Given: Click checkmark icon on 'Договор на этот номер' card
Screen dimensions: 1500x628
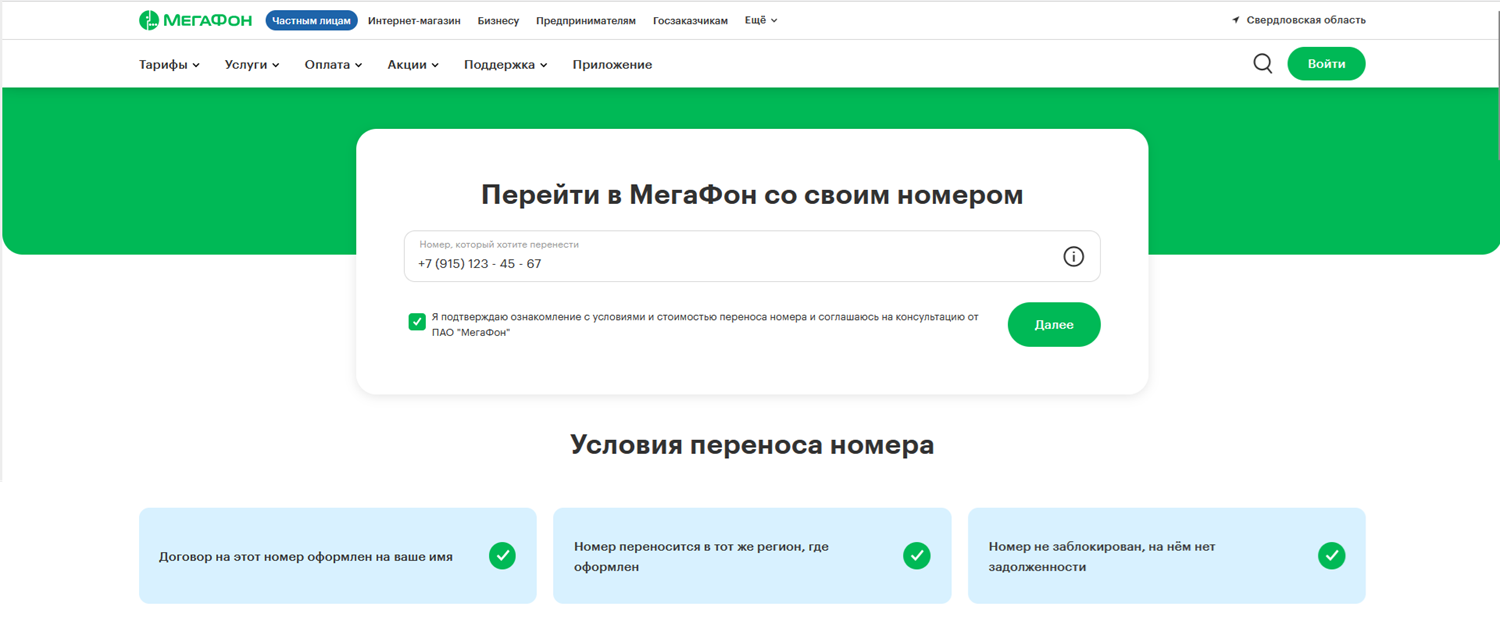Looking at the screenshot, I should point(502,556).
